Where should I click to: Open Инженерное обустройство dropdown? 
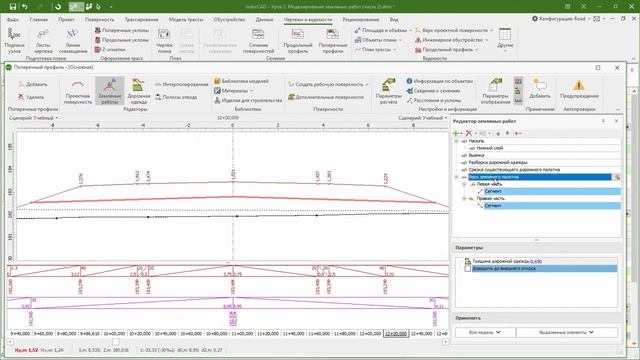[x=452, y=40]
